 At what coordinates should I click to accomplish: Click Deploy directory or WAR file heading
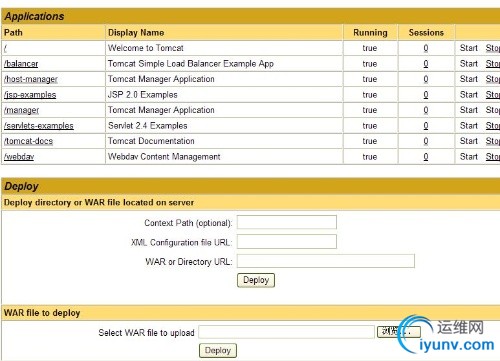[99, 203]
